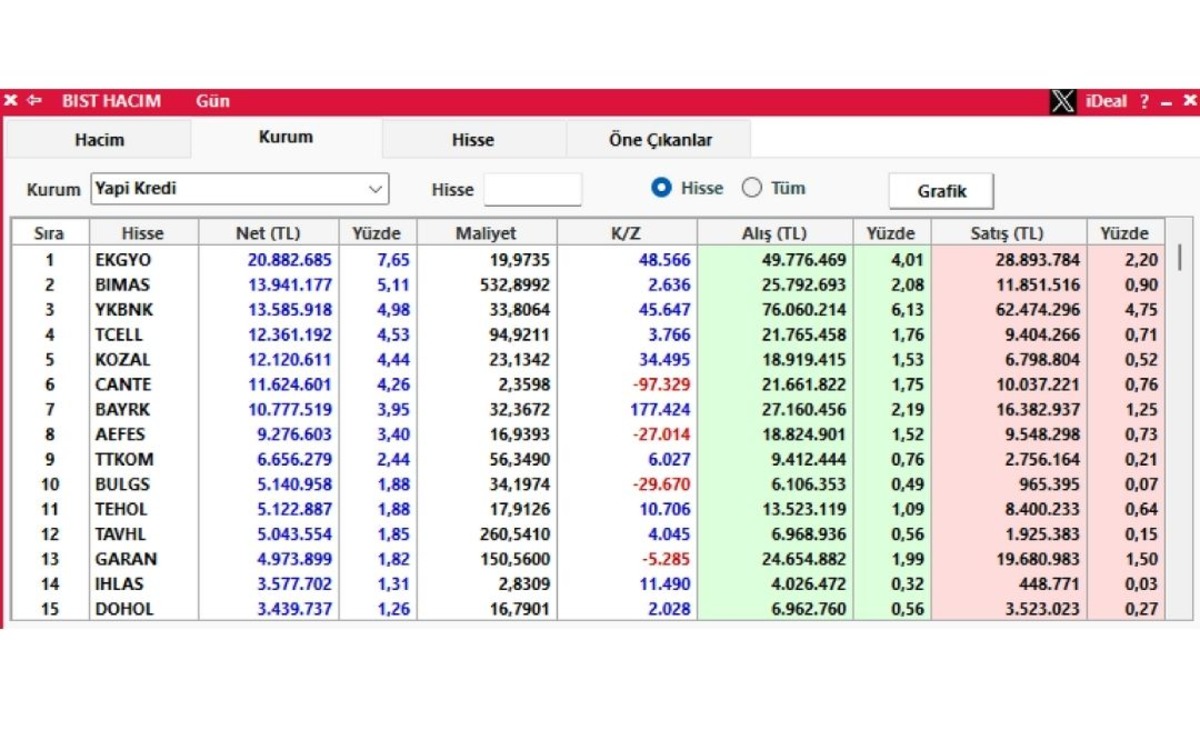
Task: Select the GARAN row ticker
Action: [126, 560]
